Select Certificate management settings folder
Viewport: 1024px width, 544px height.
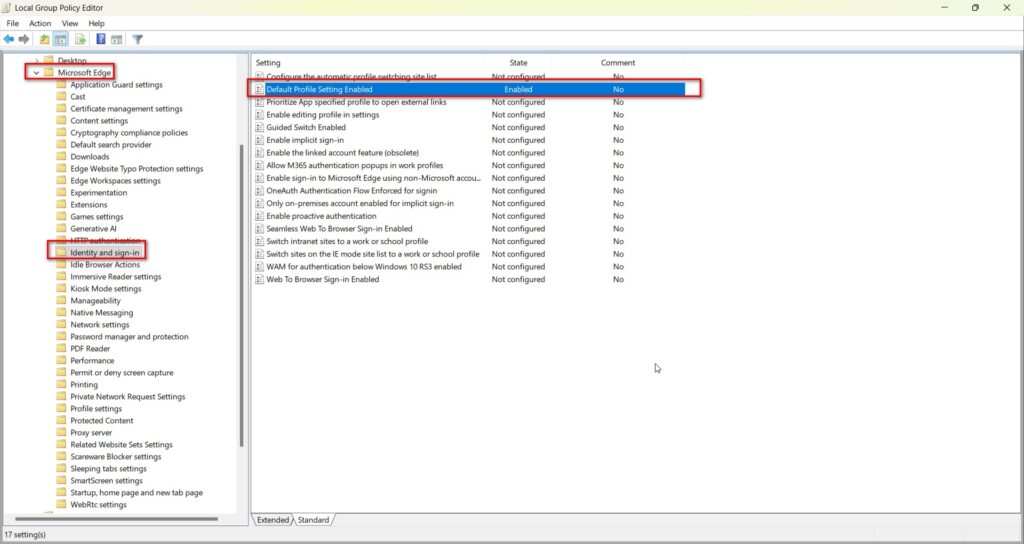[126, 108]
